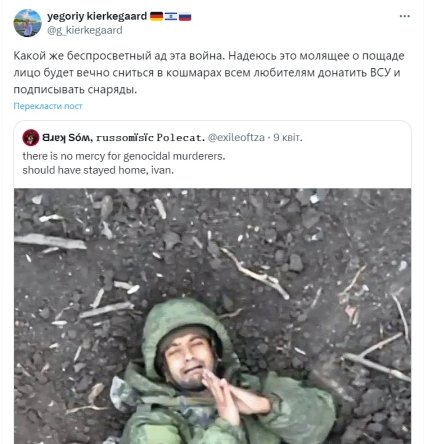Click the quoted author's display name ending in Polecat

coord(123,137)
